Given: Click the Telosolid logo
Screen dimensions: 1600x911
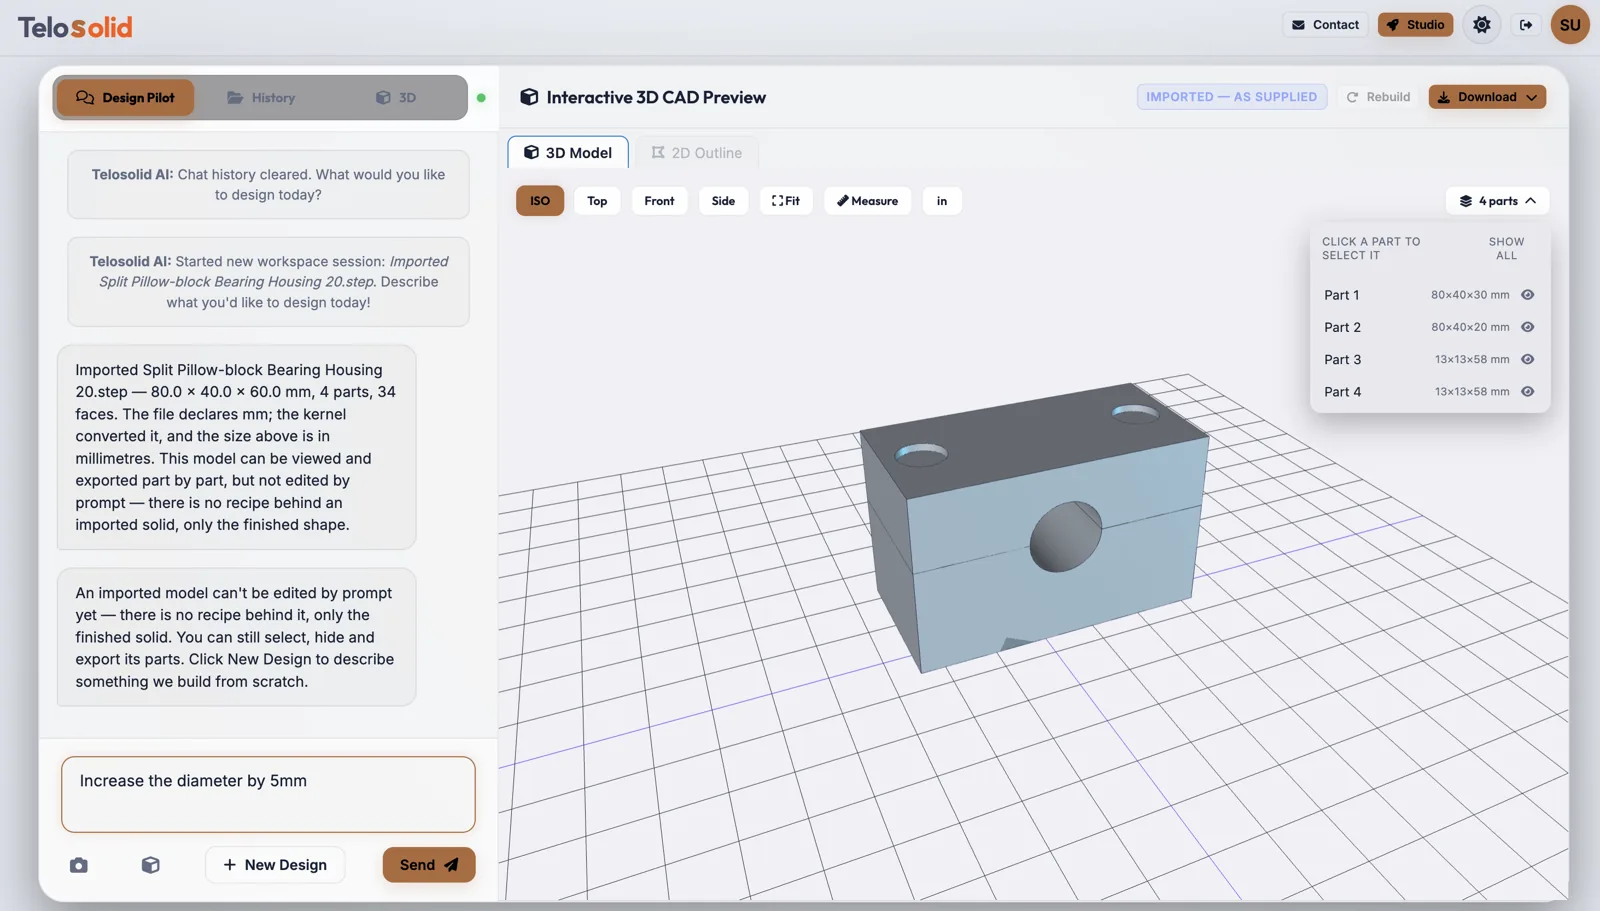Looking at the screenshot, I should coord(75,27).
